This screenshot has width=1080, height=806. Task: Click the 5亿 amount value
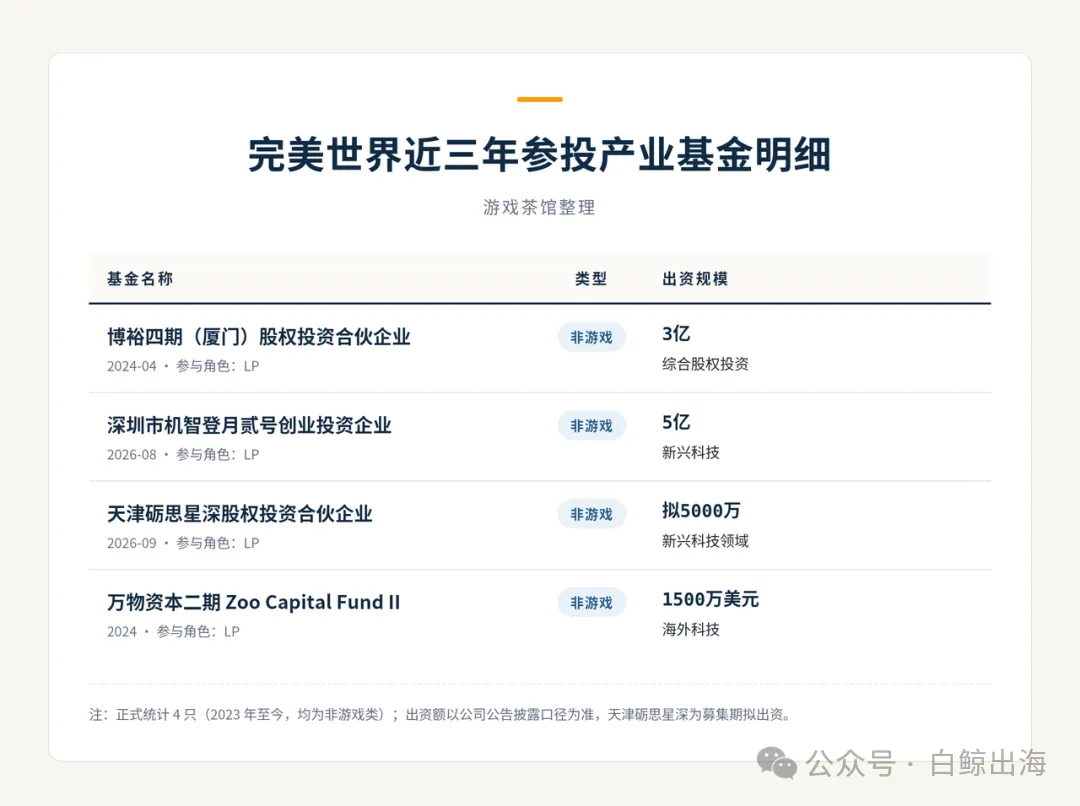pyautogui.click(x=676, y=422)
